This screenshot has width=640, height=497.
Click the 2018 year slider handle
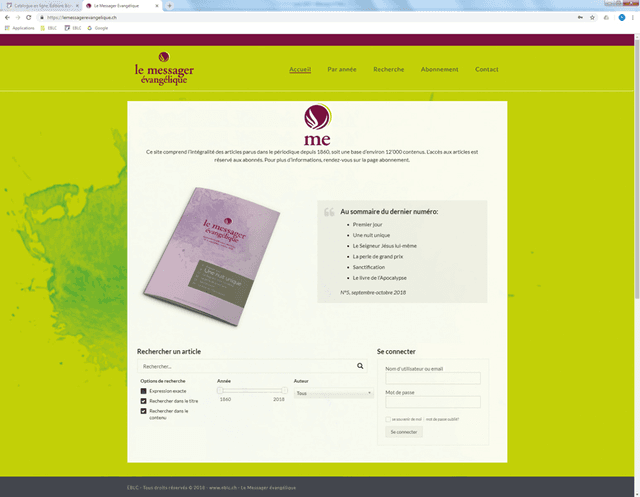284,390
